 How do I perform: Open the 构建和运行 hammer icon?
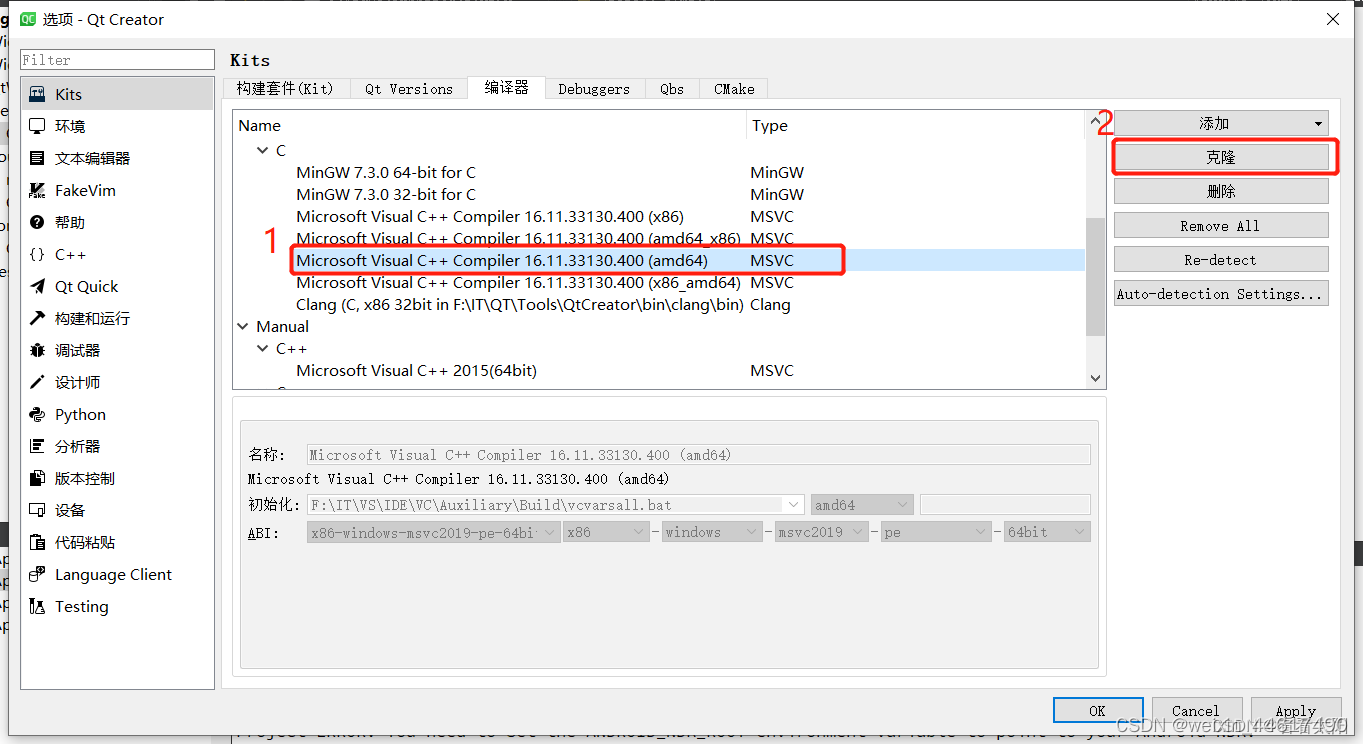37,318
